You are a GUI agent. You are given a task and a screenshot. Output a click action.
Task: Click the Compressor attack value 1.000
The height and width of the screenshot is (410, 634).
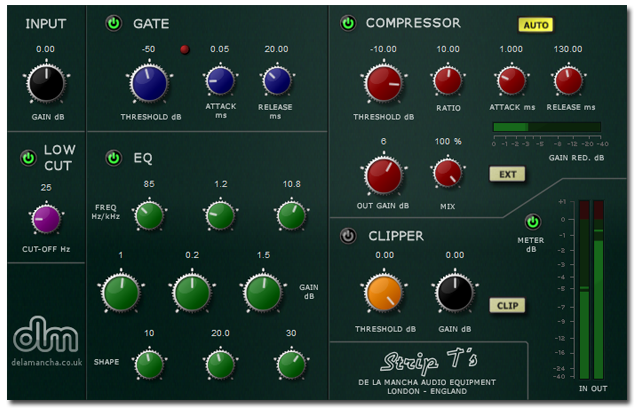coord(511,49)
